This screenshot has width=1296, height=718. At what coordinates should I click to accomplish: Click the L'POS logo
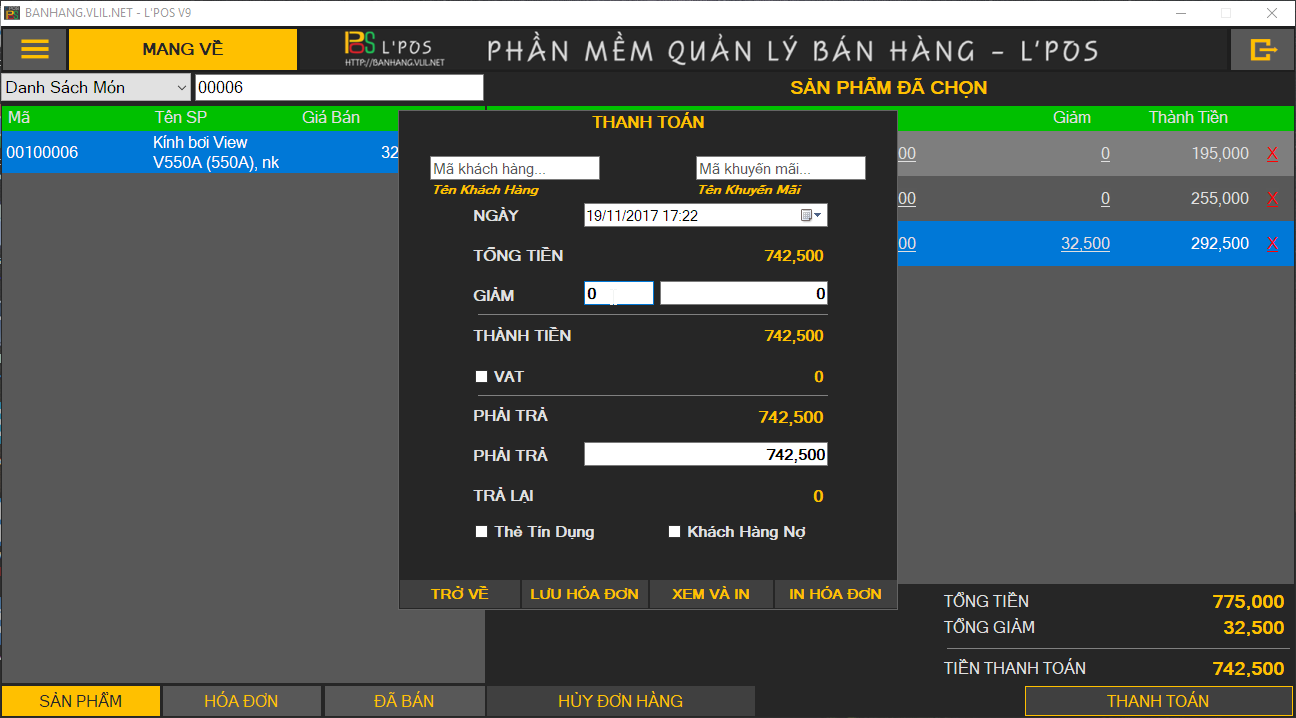pyautogui.click(x=394, y=49)
